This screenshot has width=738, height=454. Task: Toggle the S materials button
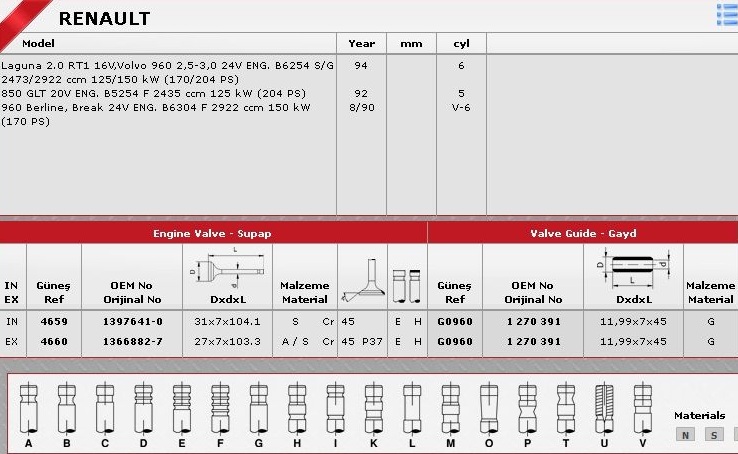(714, 434)
